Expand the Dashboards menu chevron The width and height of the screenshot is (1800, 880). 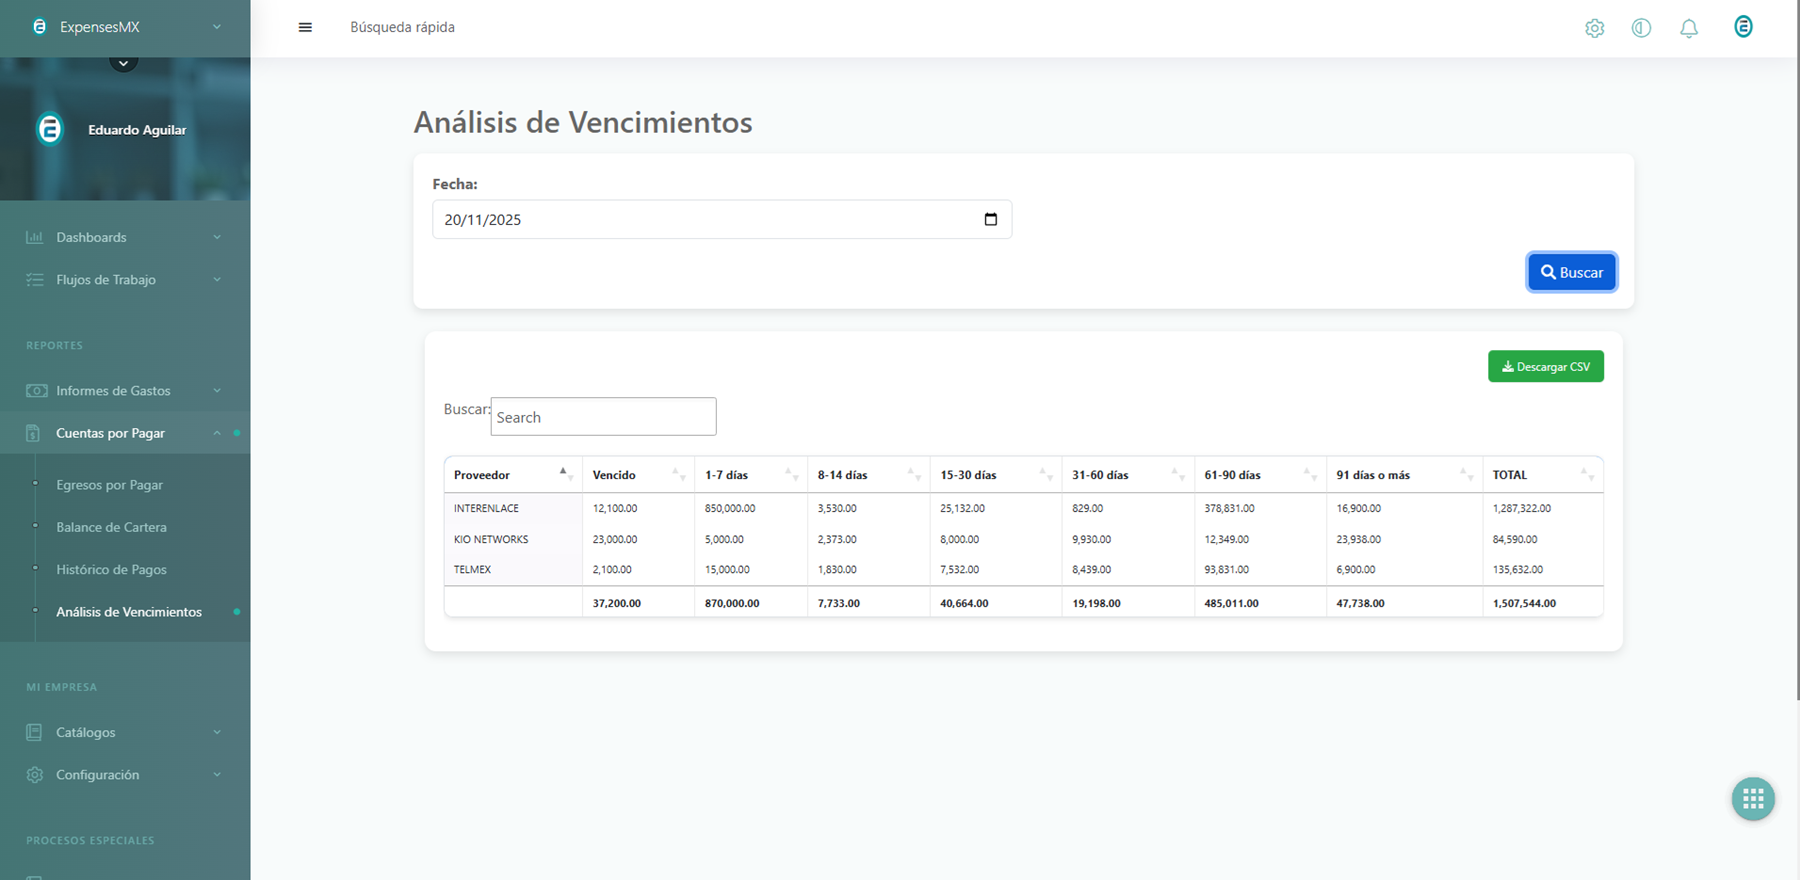217,237
